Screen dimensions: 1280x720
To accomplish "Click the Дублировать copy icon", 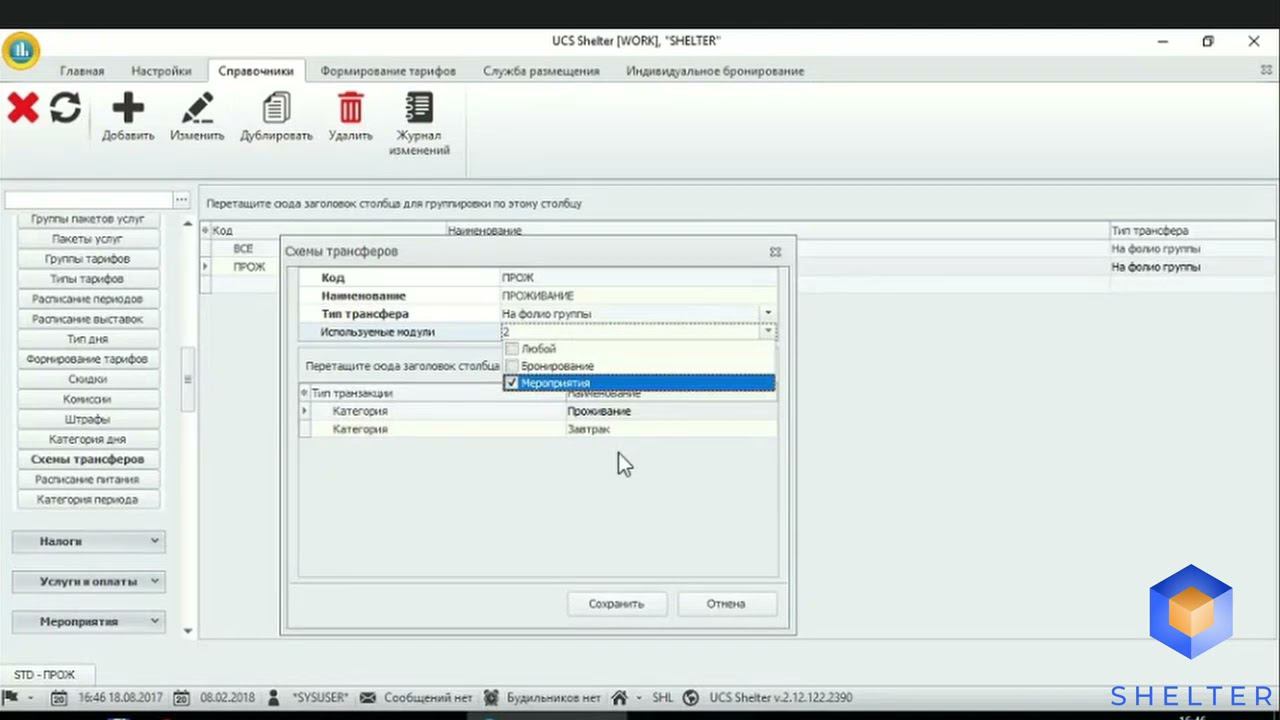I will click(x=276, y=107).
